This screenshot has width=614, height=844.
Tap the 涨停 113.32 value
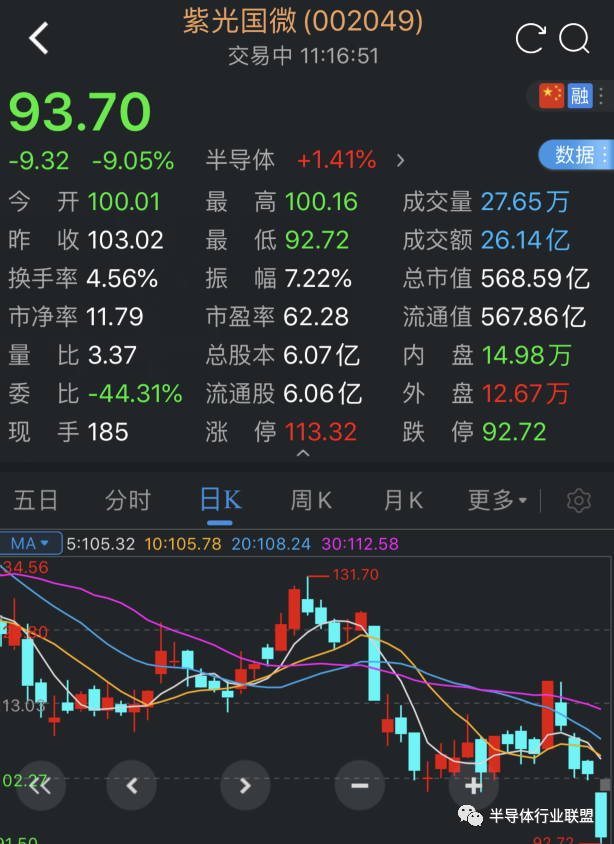coord(321,432)
